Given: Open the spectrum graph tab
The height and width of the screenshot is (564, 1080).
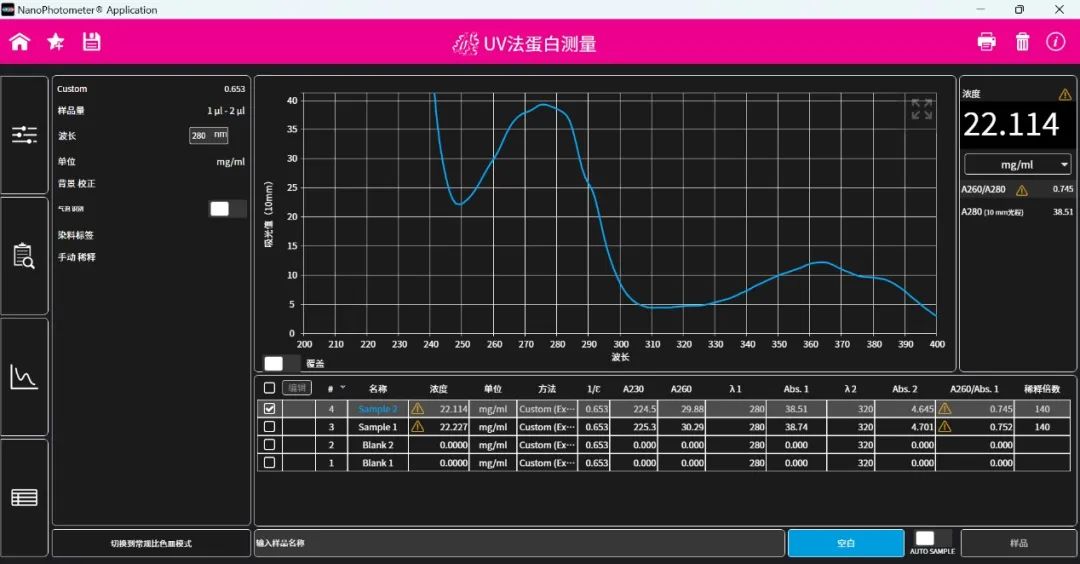Looking at the screenshot, I should tap(24, 377).
